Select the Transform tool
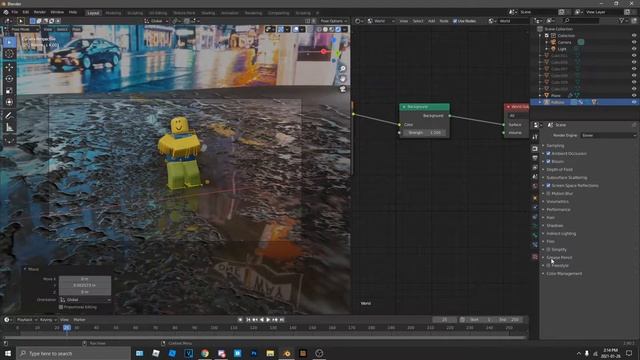Image resolution: width=640 pixels, height=360 pixels. [x=9, y=102]
